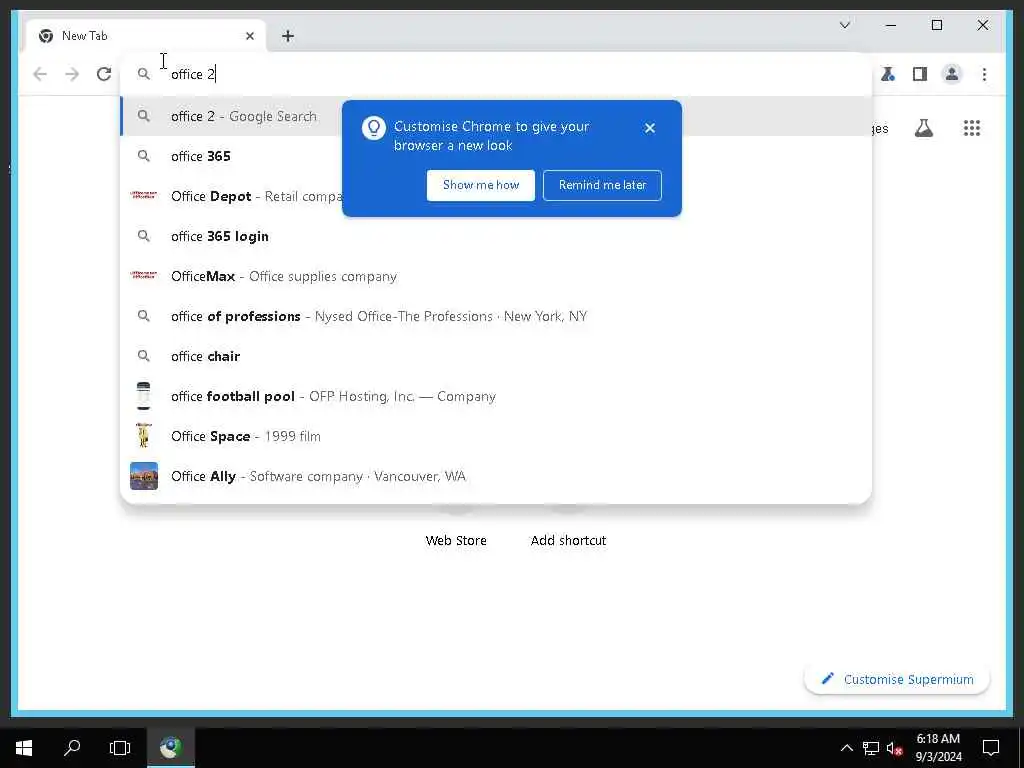Click the Office Space movie poster icon
The height and width of the screenshot is (768, 1024).
click(x=144, y=436)
